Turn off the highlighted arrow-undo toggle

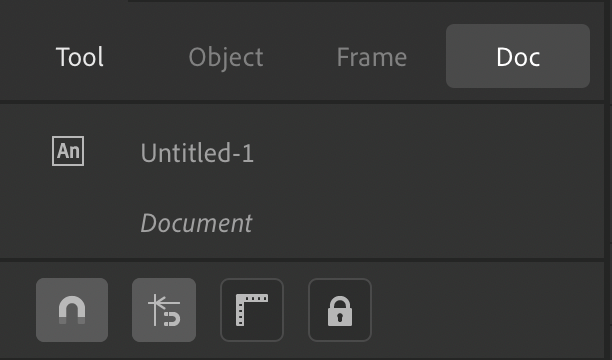pyautogui.click(x=164, y=310)
